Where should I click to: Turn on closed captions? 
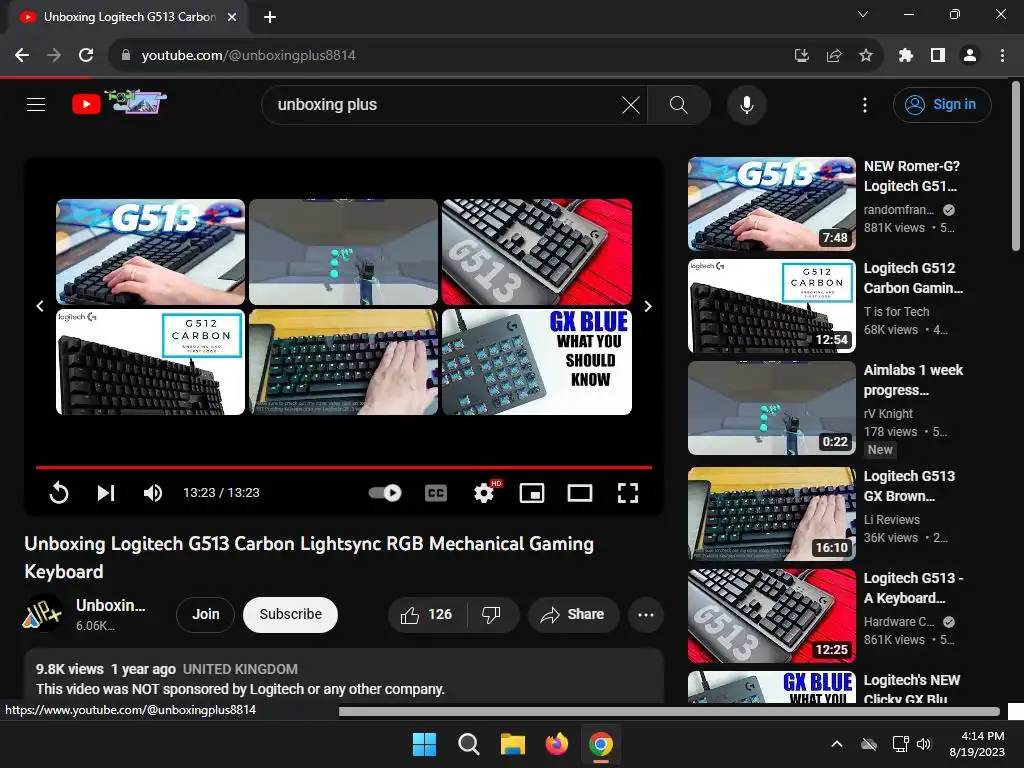point(436,493)
